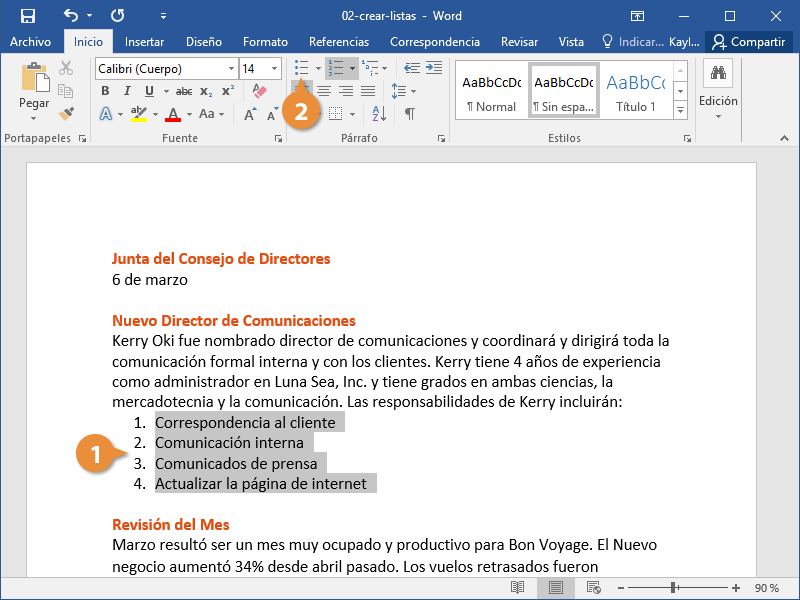Justify the paragraph text
Viewport: 800px width, 600px height.
pos(368,91)
